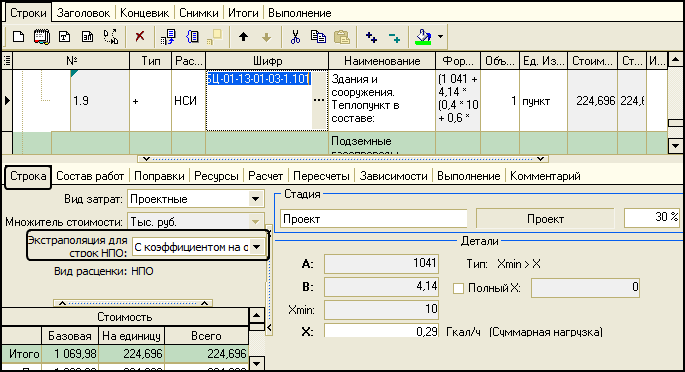Click the grid list icon in header corner
Screen dimensions: 685x372
pyautogui.click(x=7, y=61)
